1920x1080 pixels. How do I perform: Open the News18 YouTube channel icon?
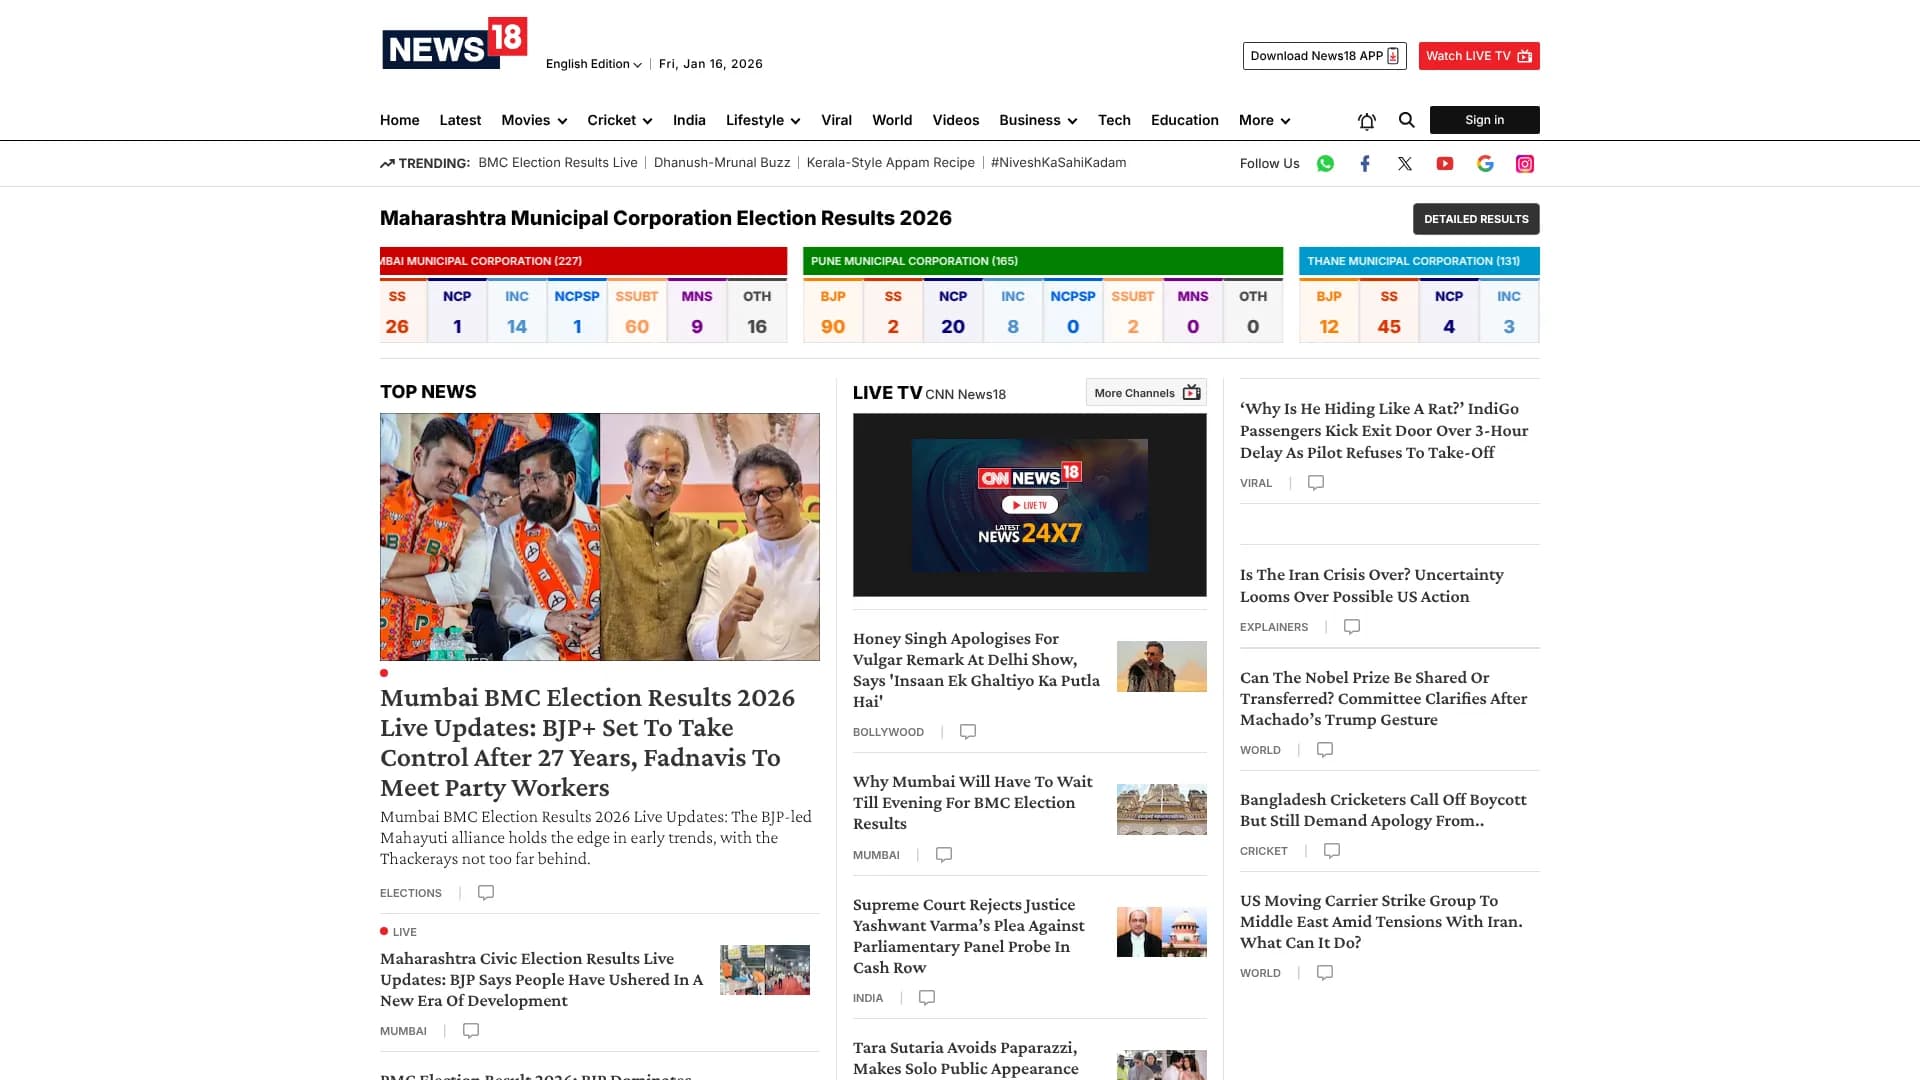(x=1445, y=164)
